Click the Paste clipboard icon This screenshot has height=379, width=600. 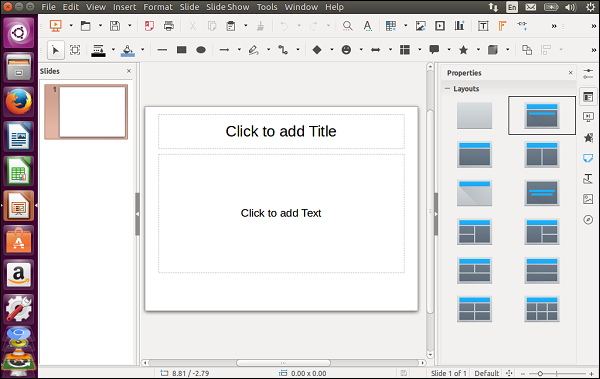pos(231,26)
